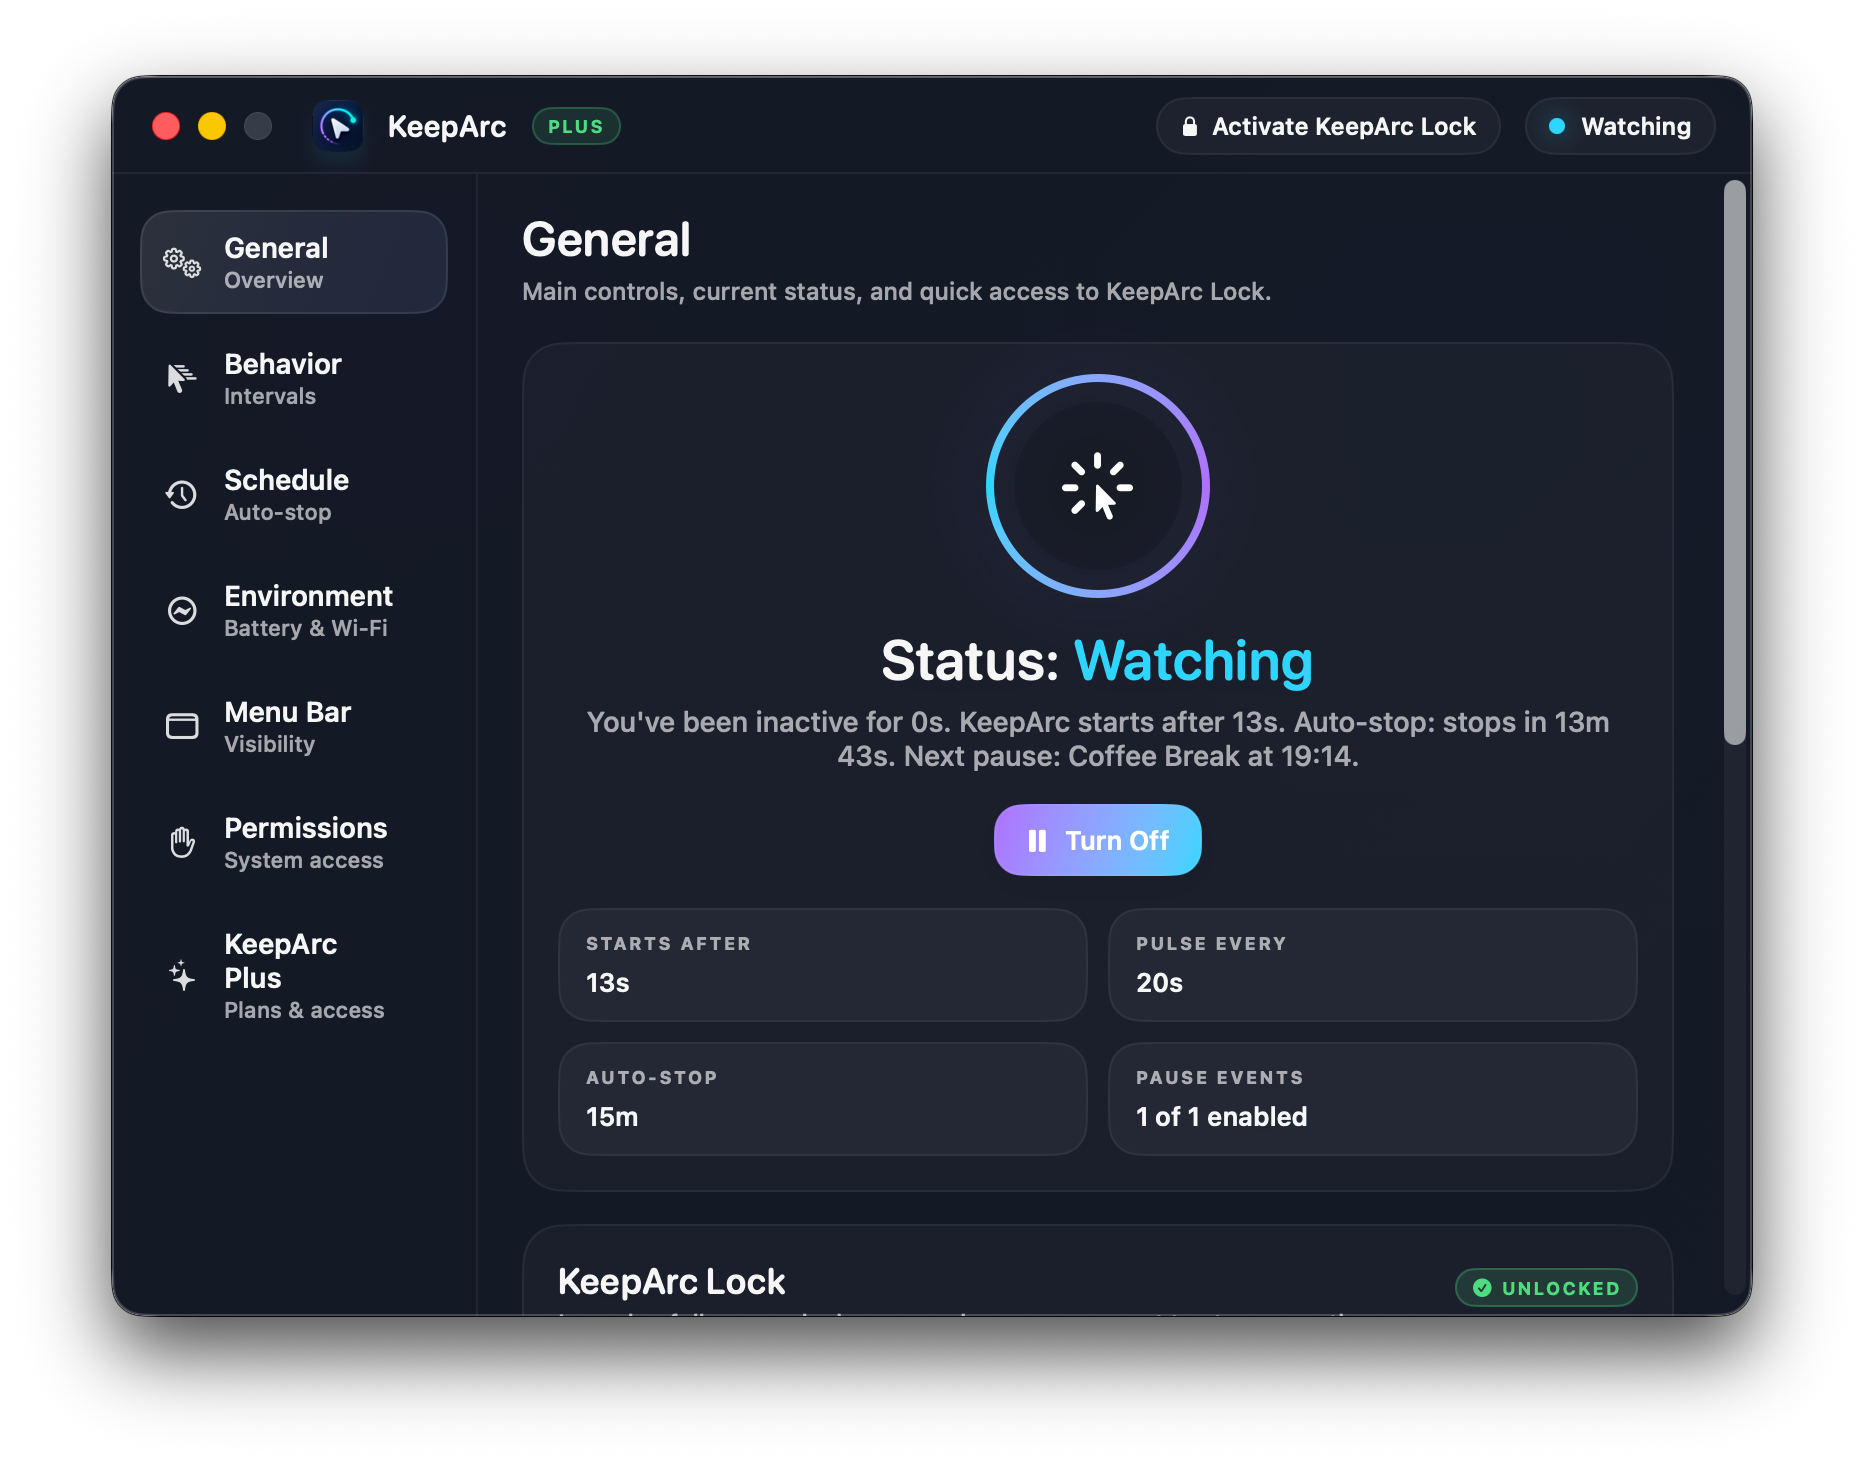Click the General gears icon in sidebar
The height and width of the screenshot is (1464, 1864).
182,263
